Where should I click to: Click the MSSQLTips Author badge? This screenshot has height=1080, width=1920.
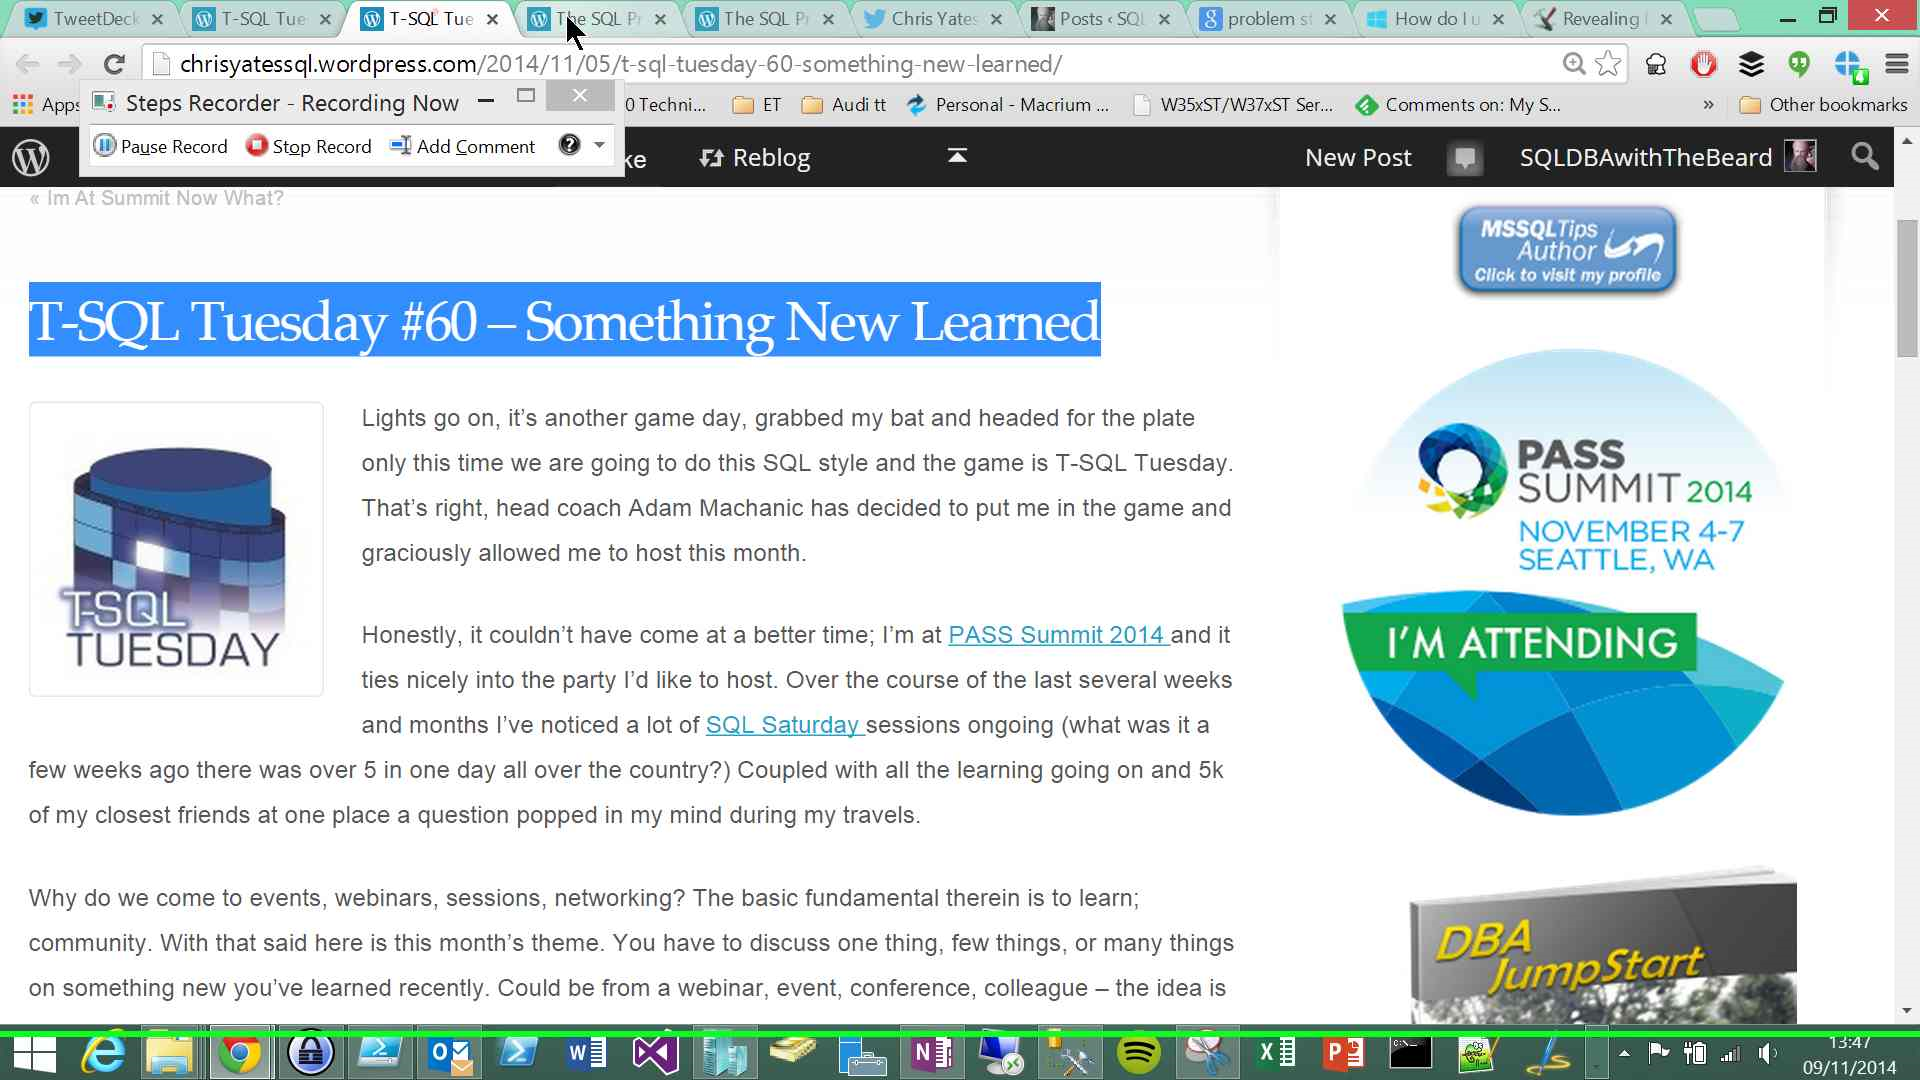click(x=1567, y=250)
